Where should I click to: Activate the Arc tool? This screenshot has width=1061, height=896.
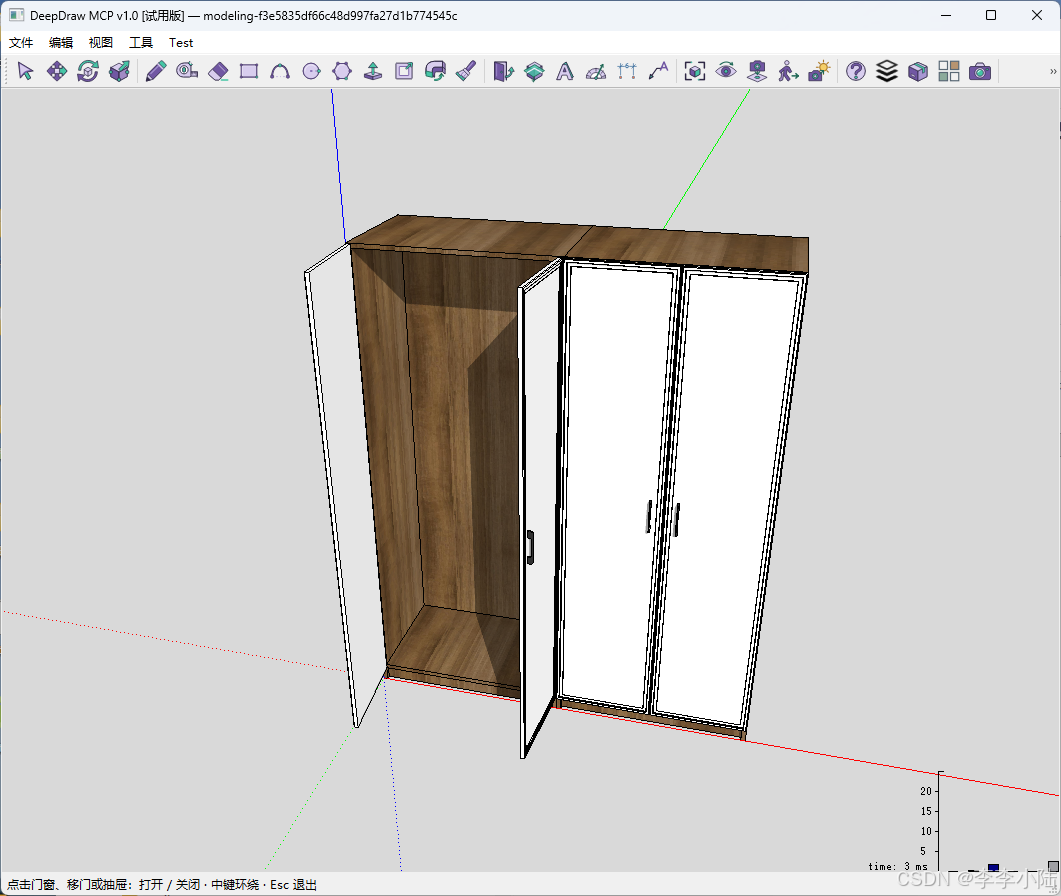pyautogui.click(x=280, y=71)
